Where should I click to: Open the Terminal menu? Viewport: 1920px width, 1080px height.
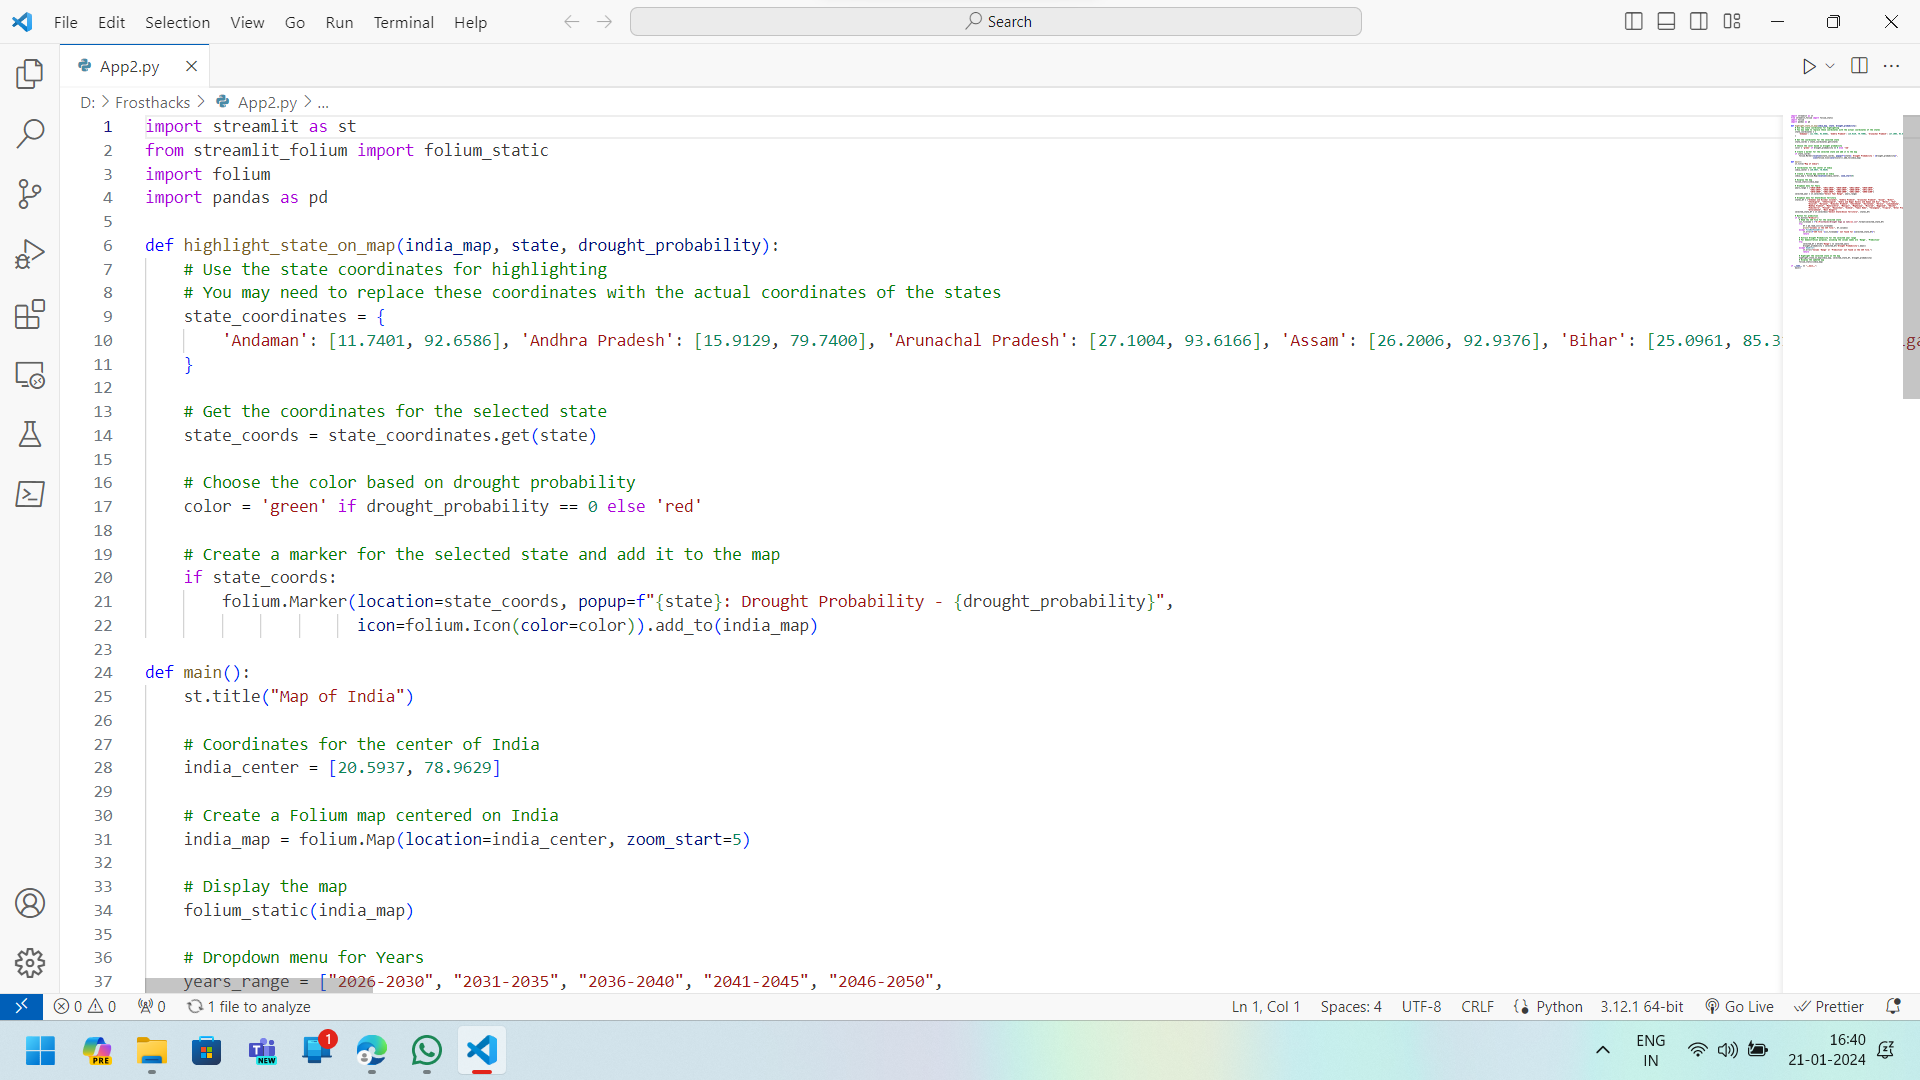[x=403, y=22]
